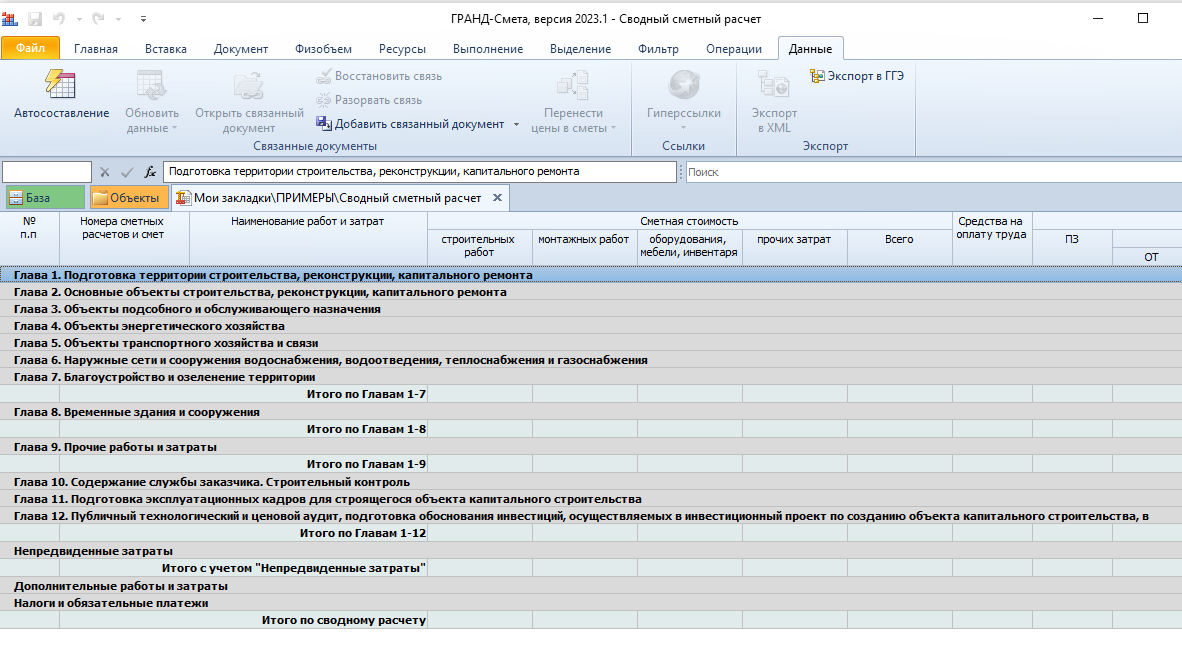1182x652 pixels.
Task: Select row Глава 1. Подготовка территории строительства
Action: [591, 275]
